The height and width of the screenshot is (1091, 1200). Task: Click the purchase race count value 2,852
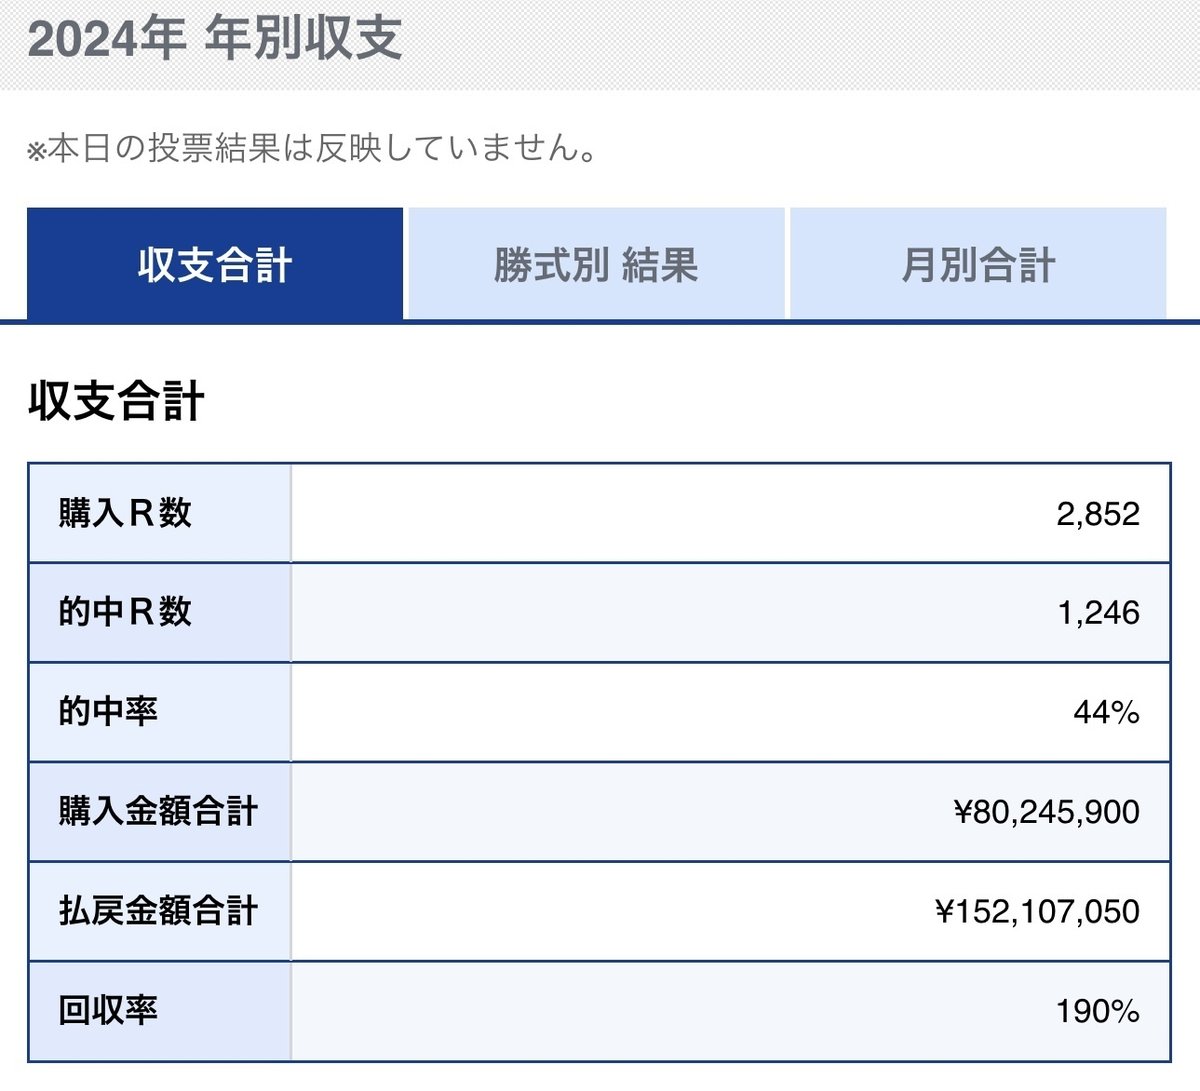[1098, 511]
